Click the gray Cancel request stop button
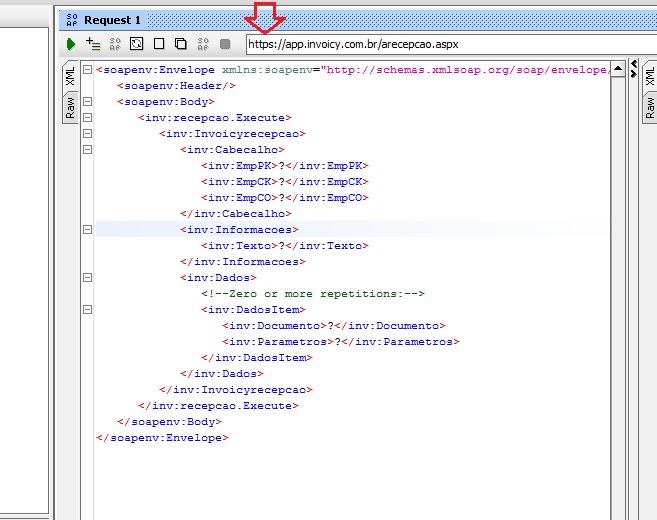Screen dimensions: 657x520 [x=225, y=44]
